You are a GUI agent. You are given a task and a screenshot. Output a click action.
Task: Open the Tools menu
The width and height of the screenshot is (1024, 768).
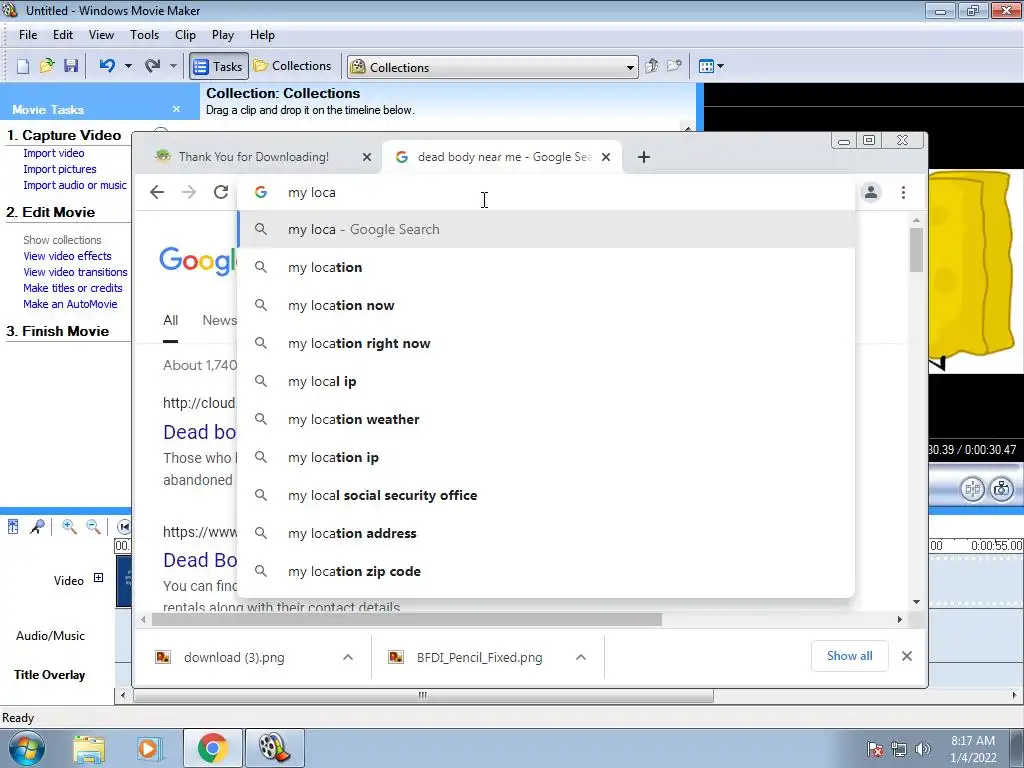[x=144, y=35]
